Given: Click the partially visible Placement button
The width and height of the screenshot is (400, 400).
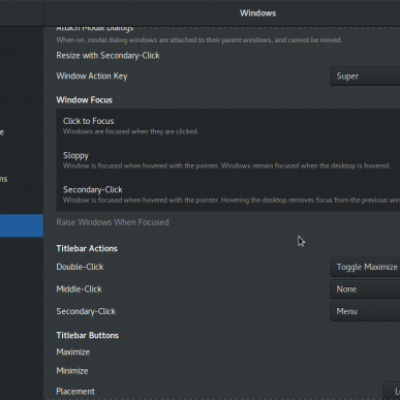Looking at the screenshot, I should click(392, 391).
